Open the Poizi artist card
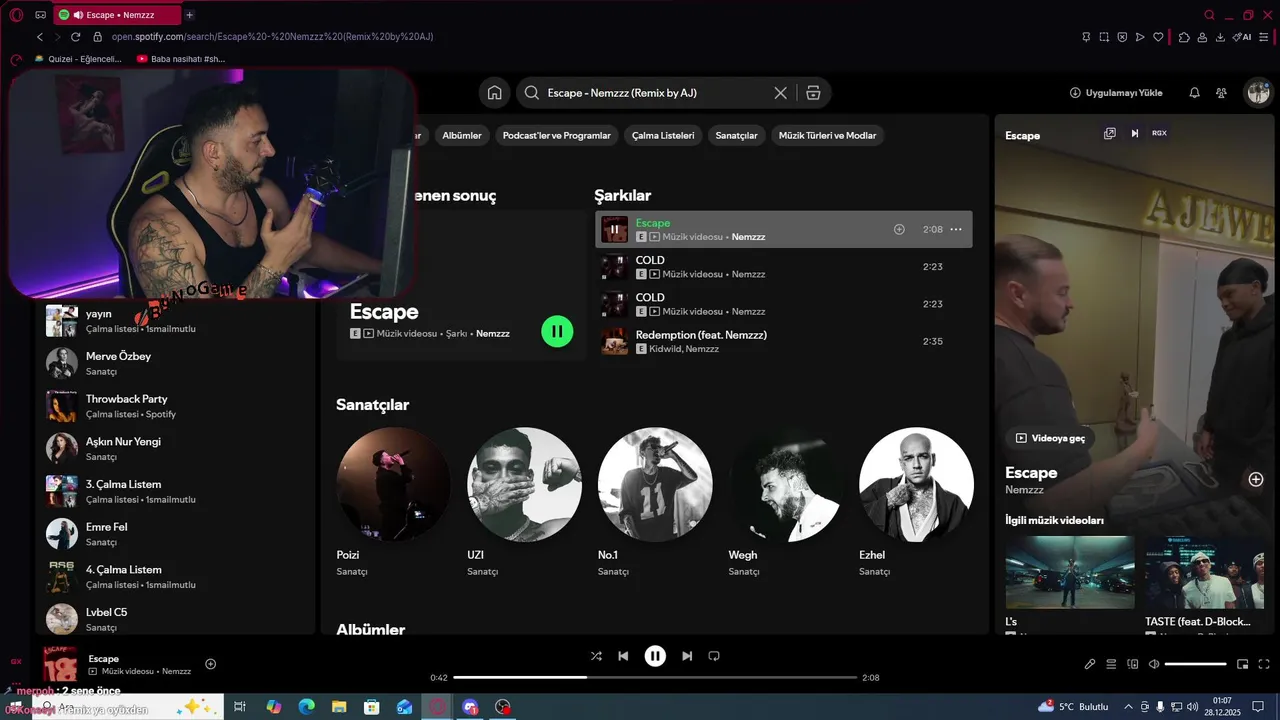This screenshot has height=720, width=1280. click(x=393, y=503)
